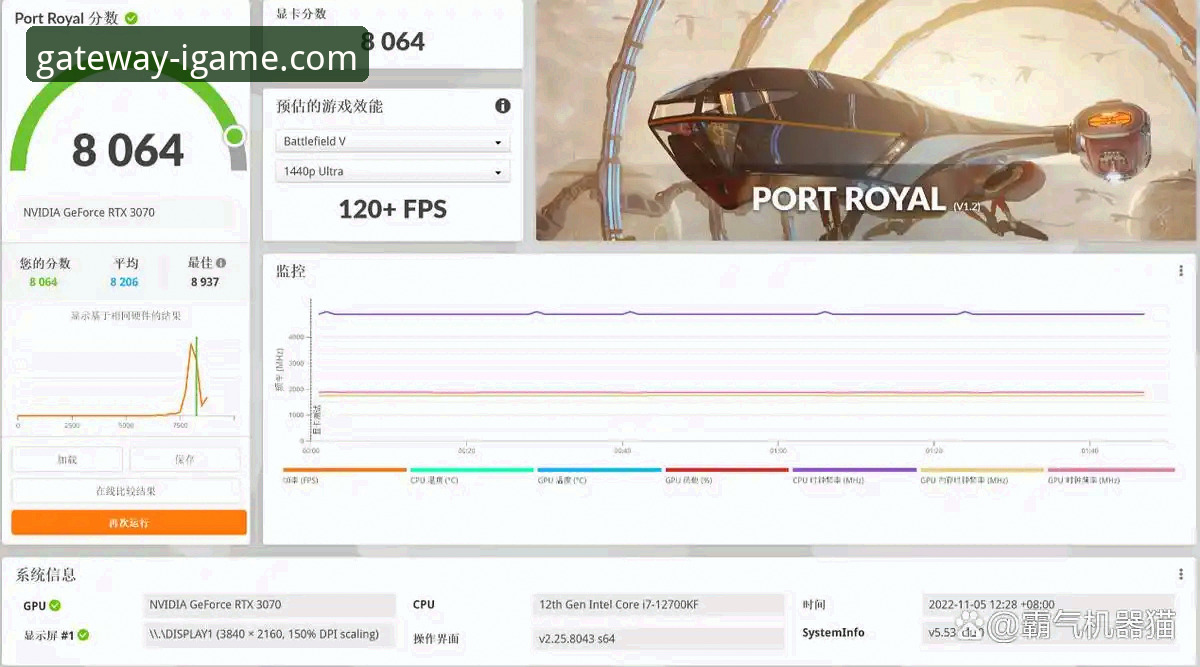The image size is (1200, 667).
Task: Toggle the purple CPU 时钟频率 (MHz) legend
Action: point(854,476)
